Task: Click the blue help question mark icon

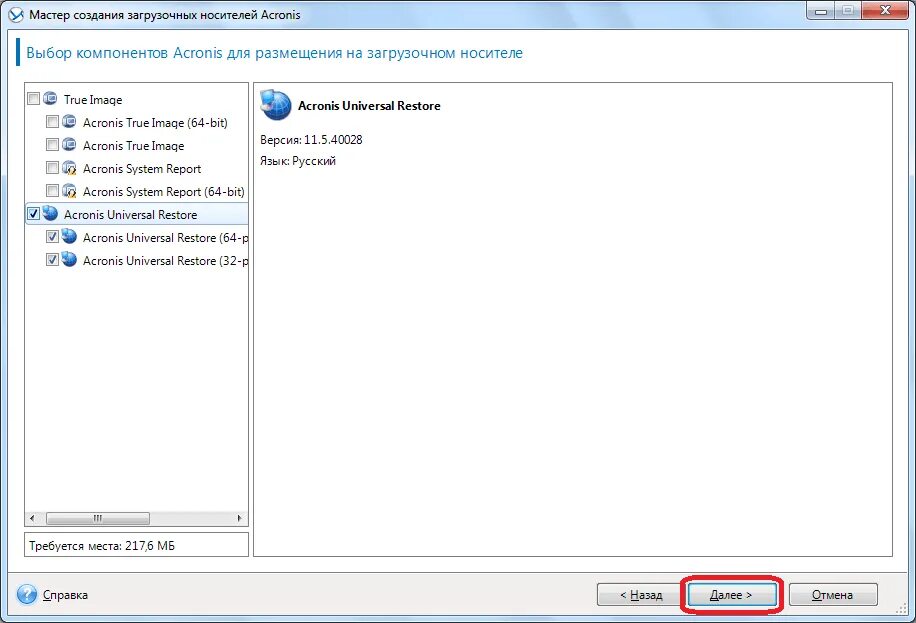Action: tap(27, 594)
